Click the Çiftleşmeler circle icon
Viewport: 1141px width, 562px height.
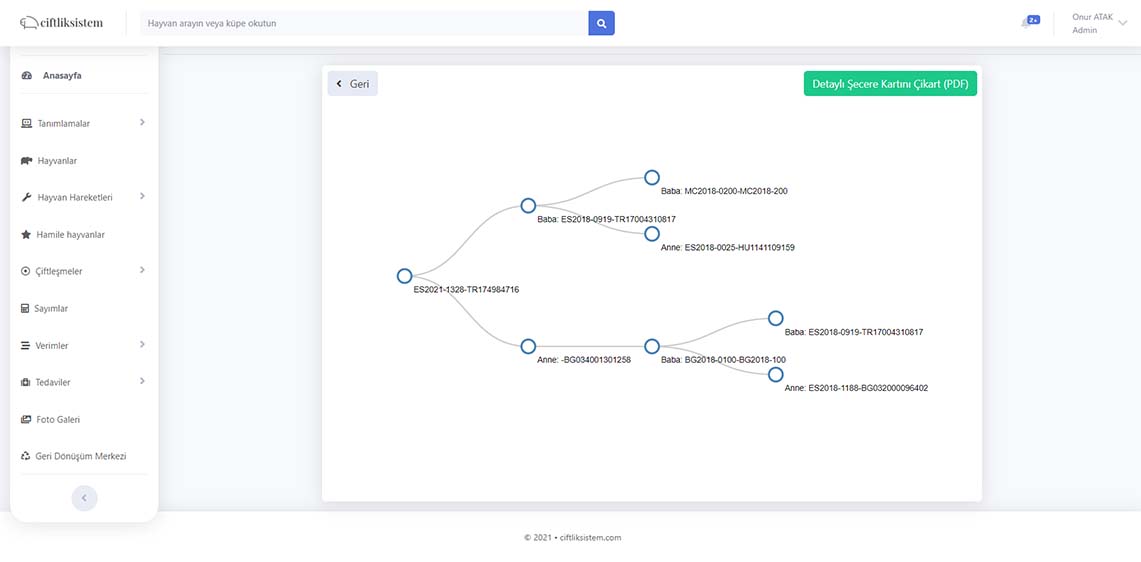pyautogui.click(x=25, y=272)
